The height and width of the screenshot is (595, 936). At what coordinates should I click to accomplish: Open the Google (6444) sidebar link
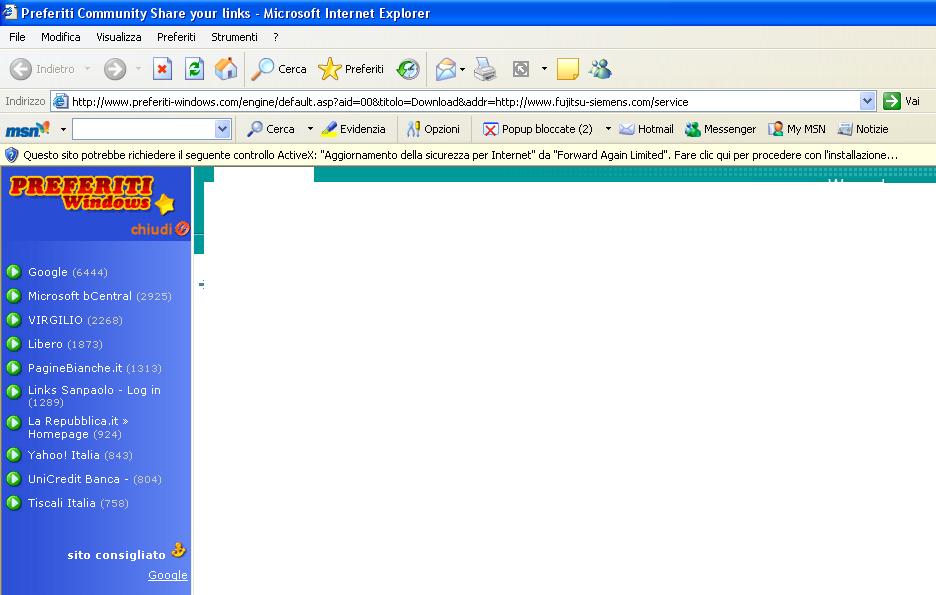68,272
